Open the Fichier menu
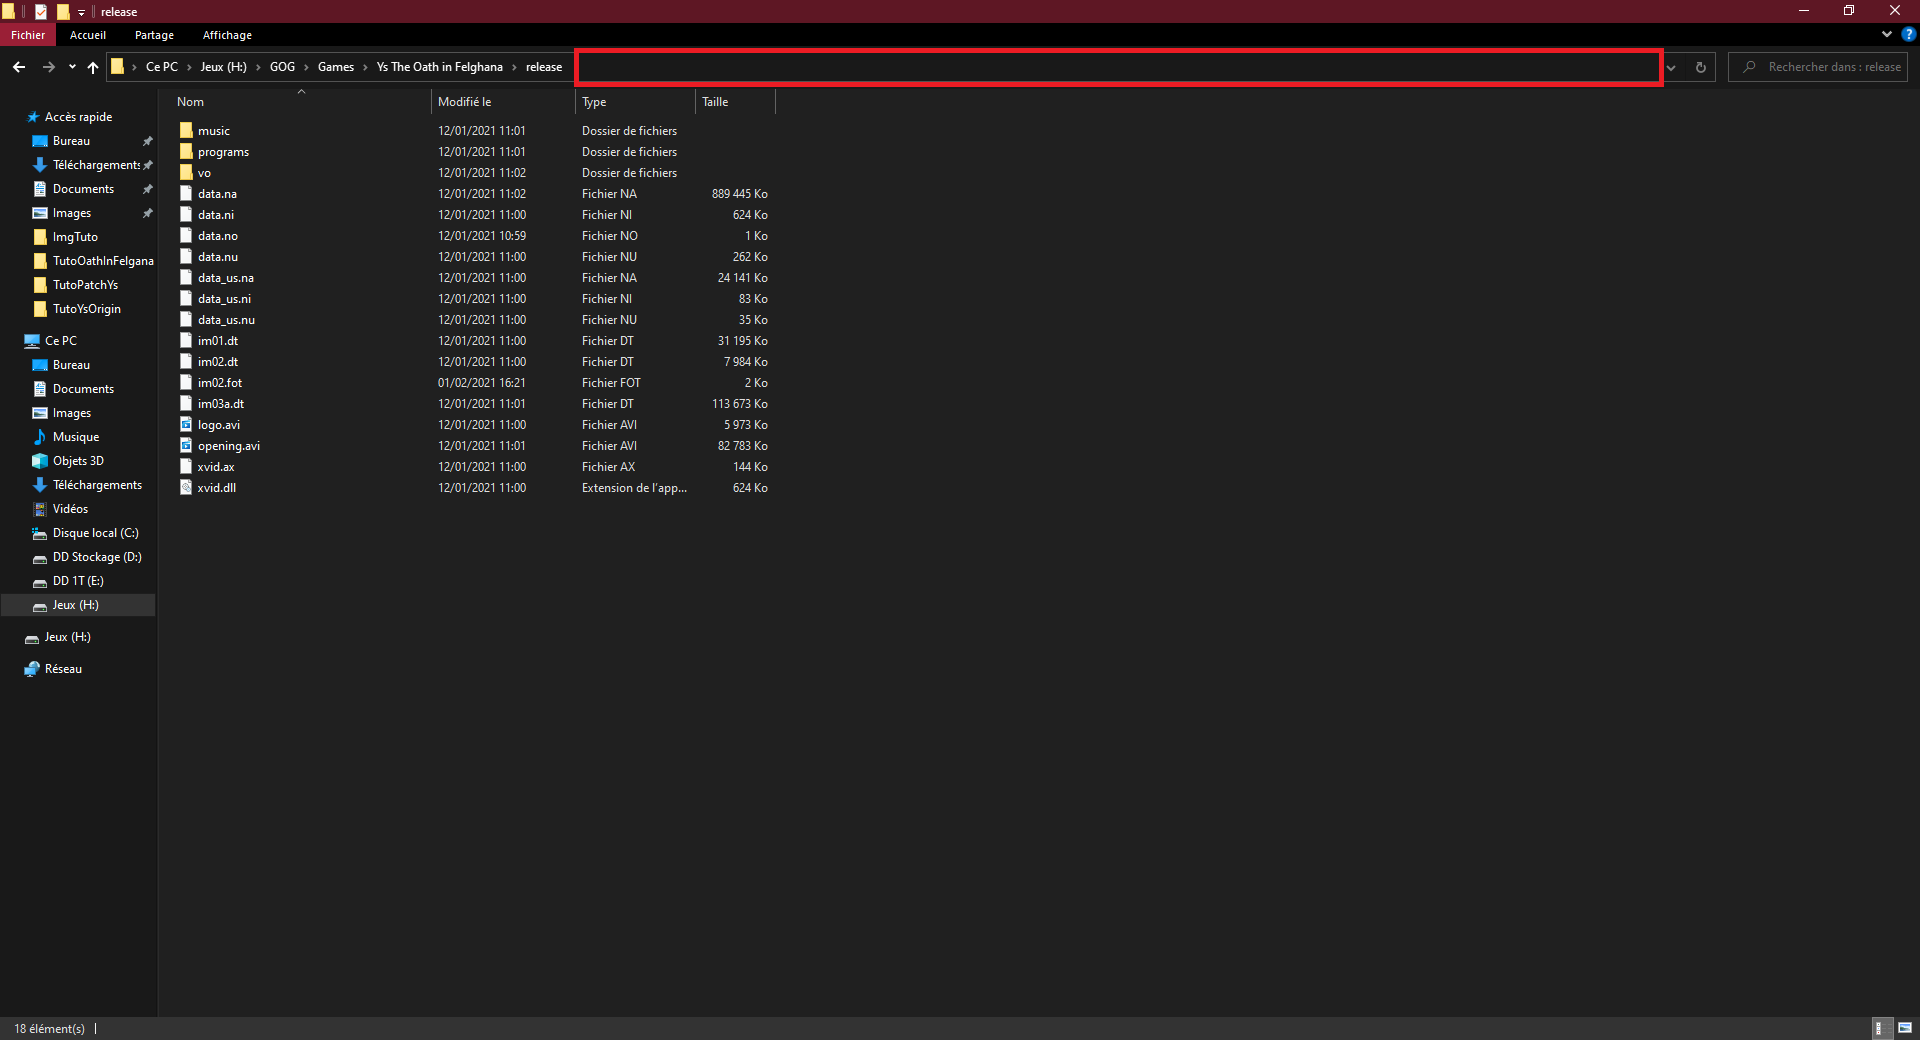 (28, 35)
